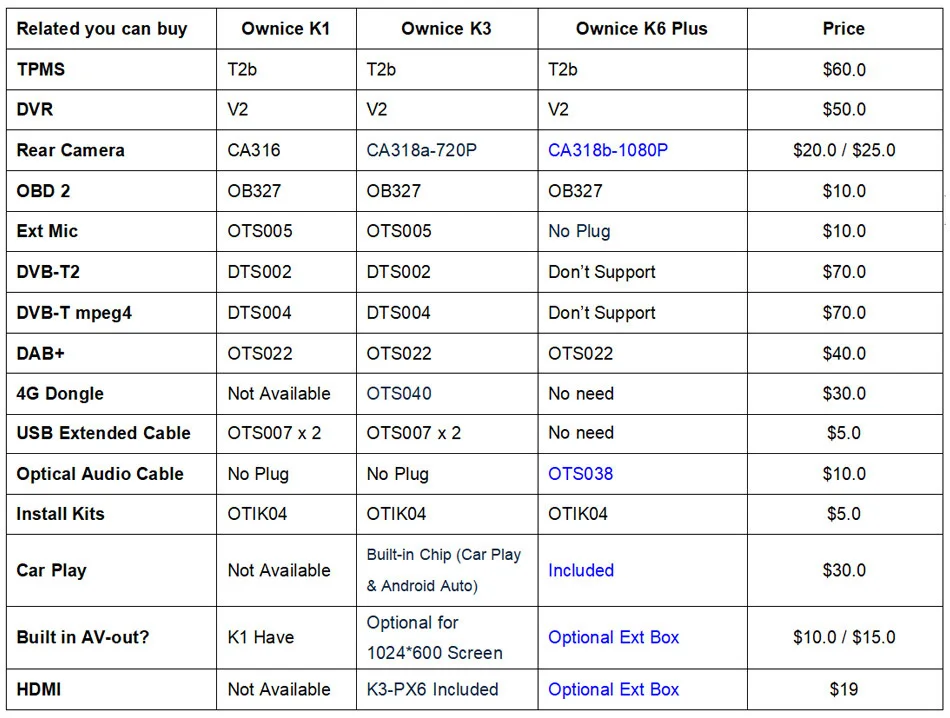
Task: Click the Price column header
Action: pyautogui.click(x=843, y=29)
